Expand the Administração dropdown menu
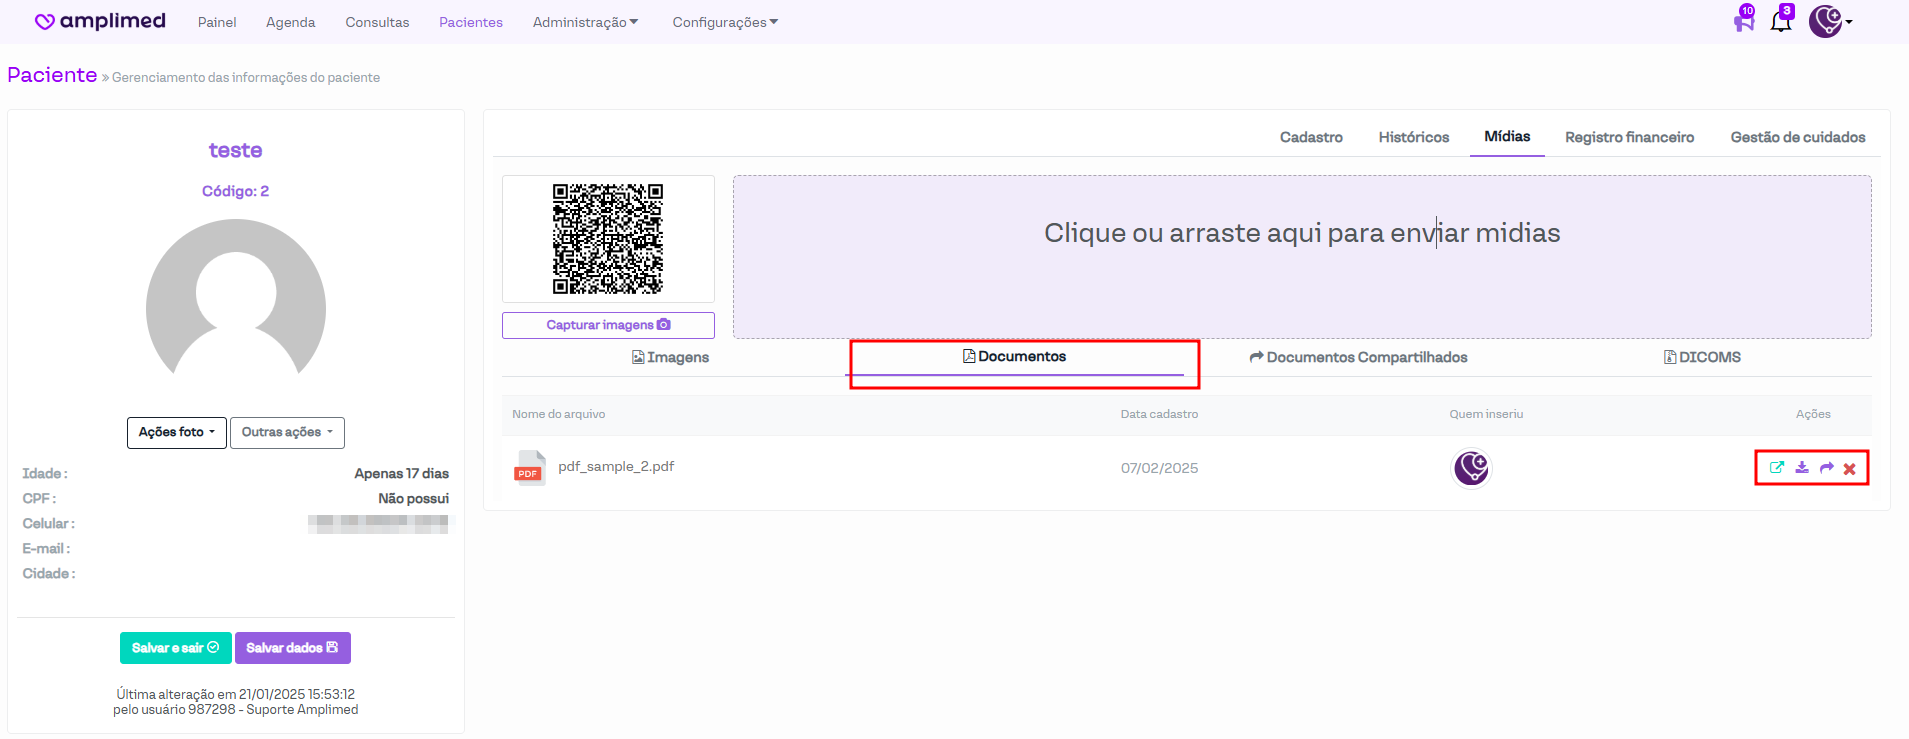1909x739 pixels. 585,22
